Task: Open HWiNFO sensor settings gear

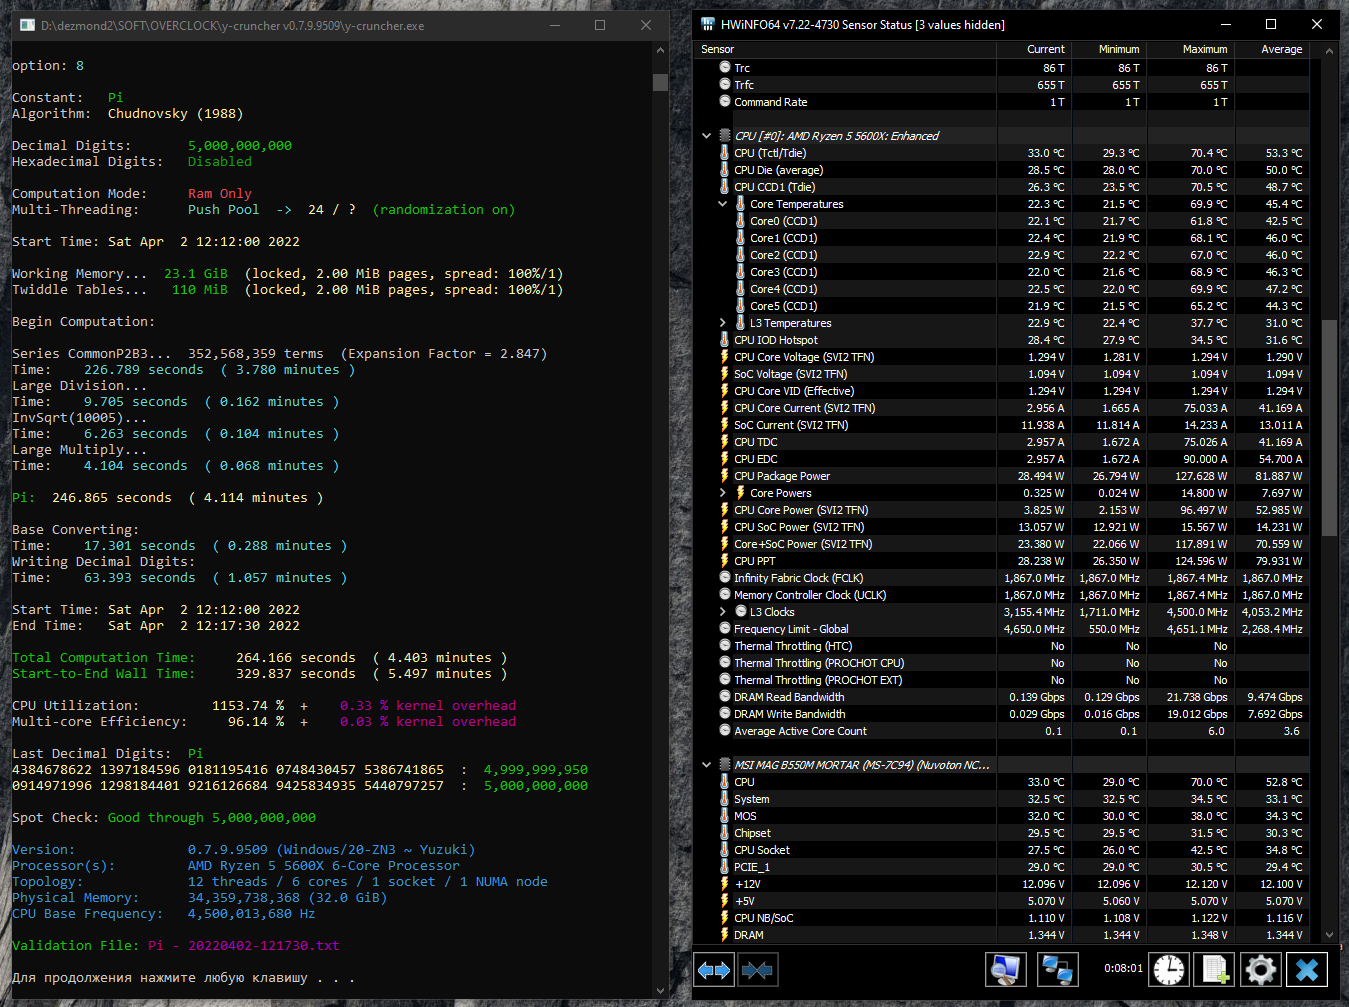Action: point(1261,970)
